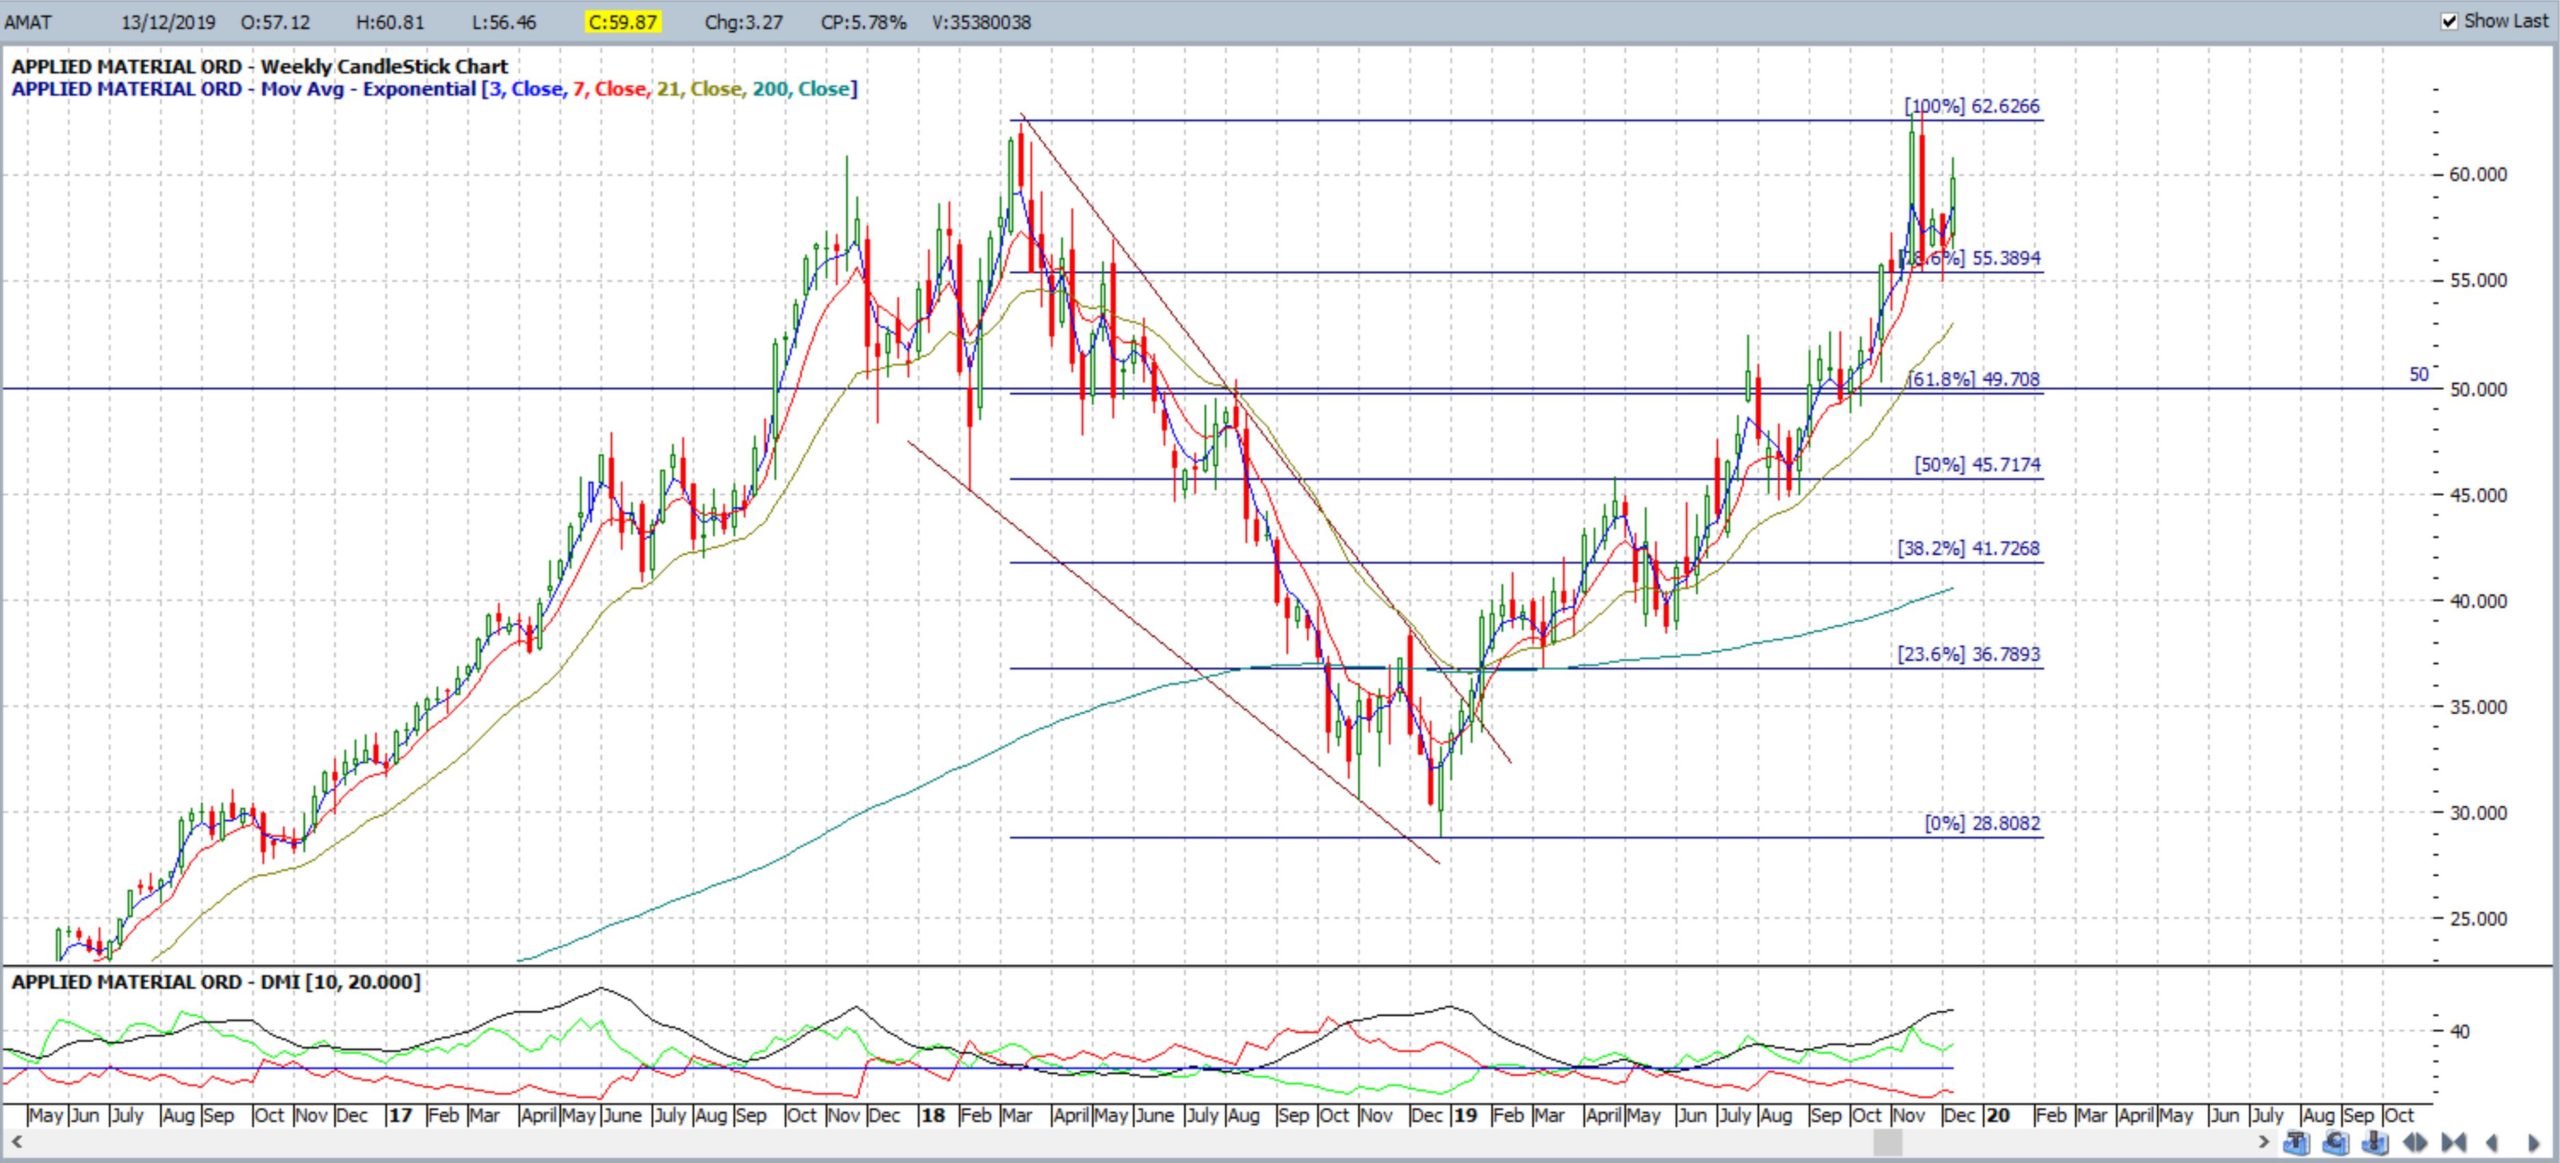Click the 45.000 price axis label

pos(2479,496)
